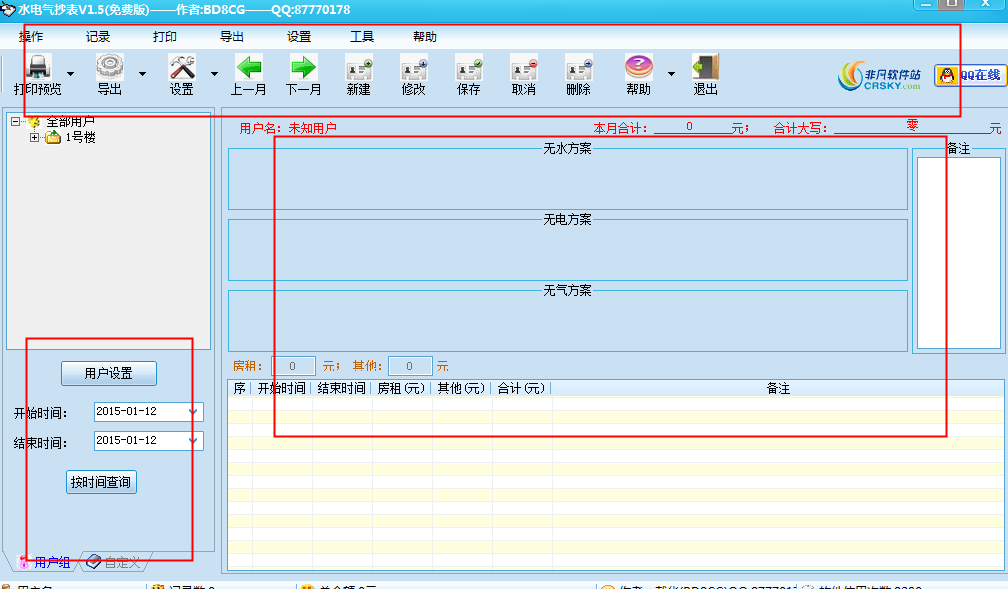Save the record with 保存 icon

click(469, 69)
